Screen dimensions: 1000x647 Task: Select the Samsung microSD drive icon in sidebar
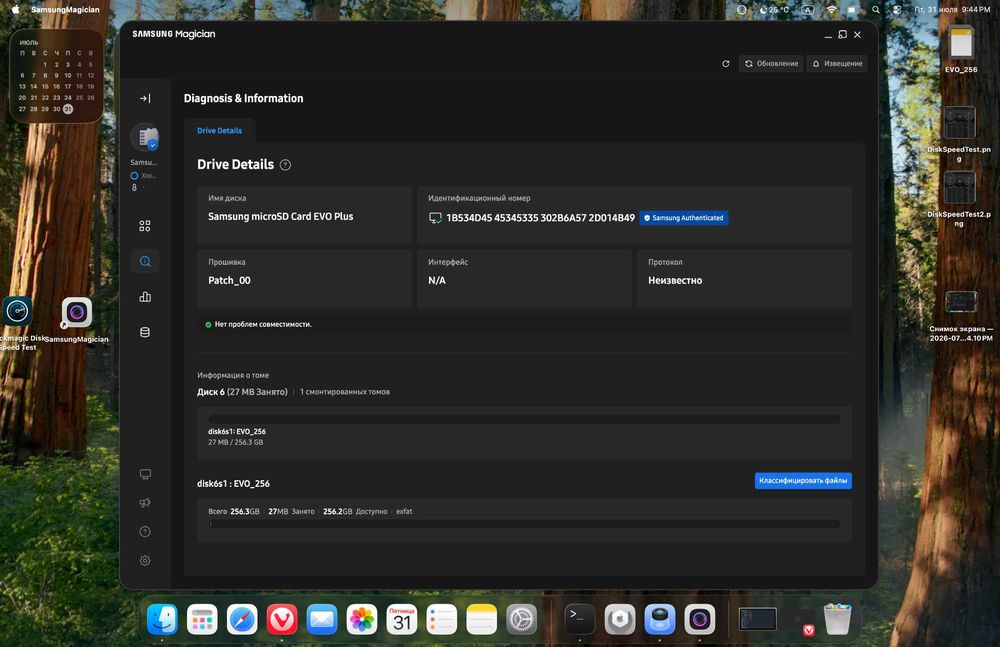coord(145,137)
